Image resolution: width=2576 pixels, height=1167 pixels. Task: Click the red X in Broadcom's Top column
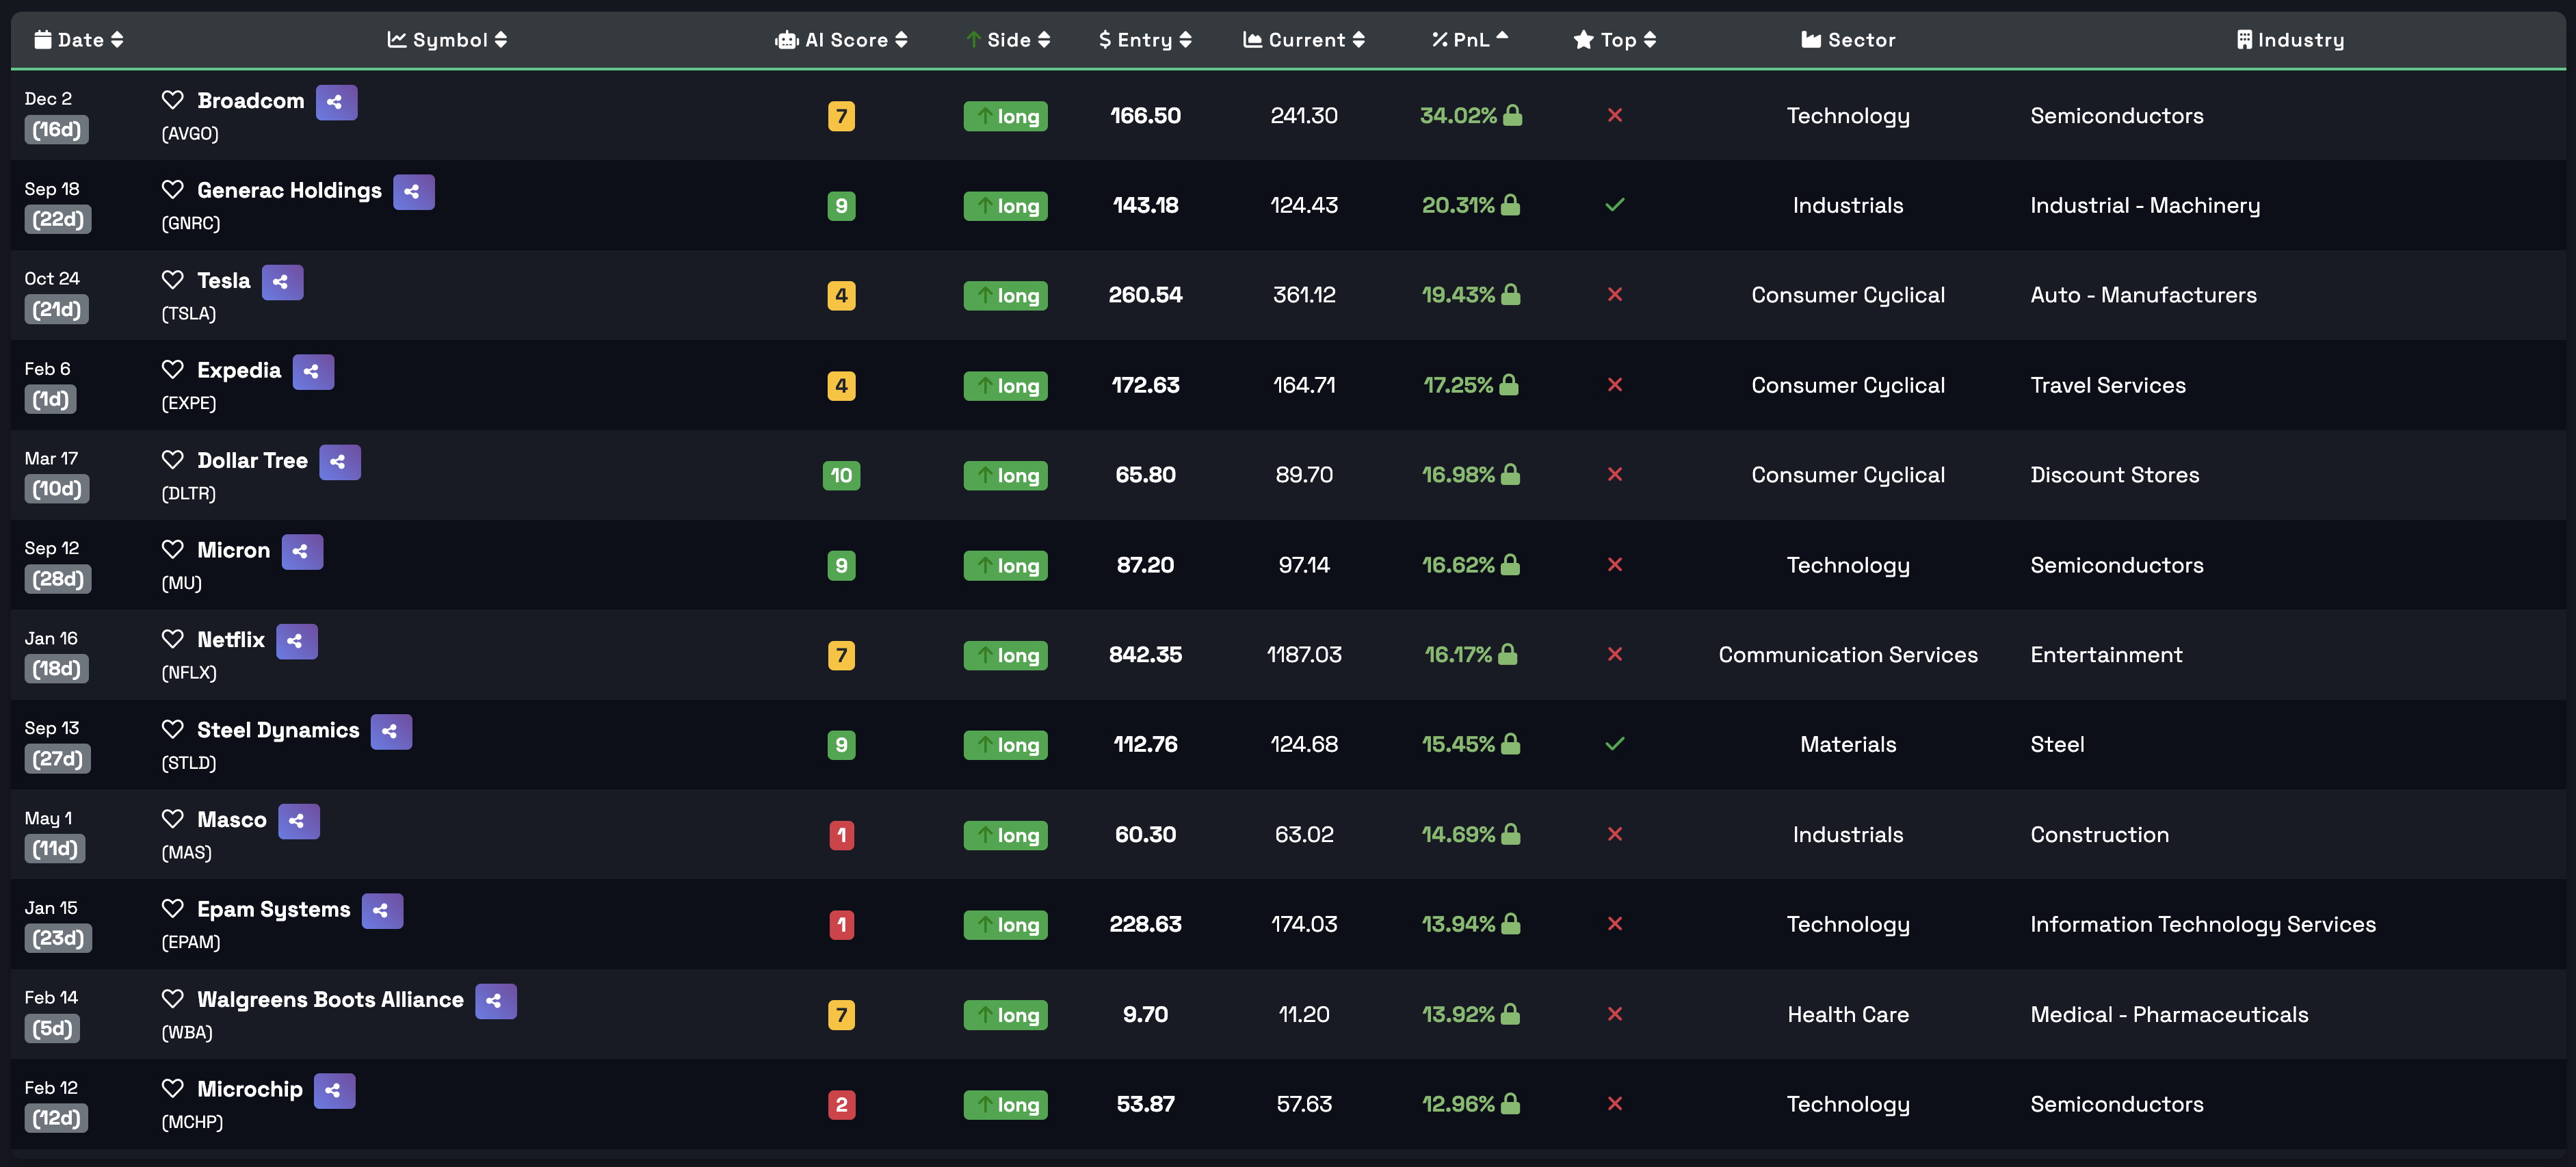pyautogui.click(x=1614, y=115)
